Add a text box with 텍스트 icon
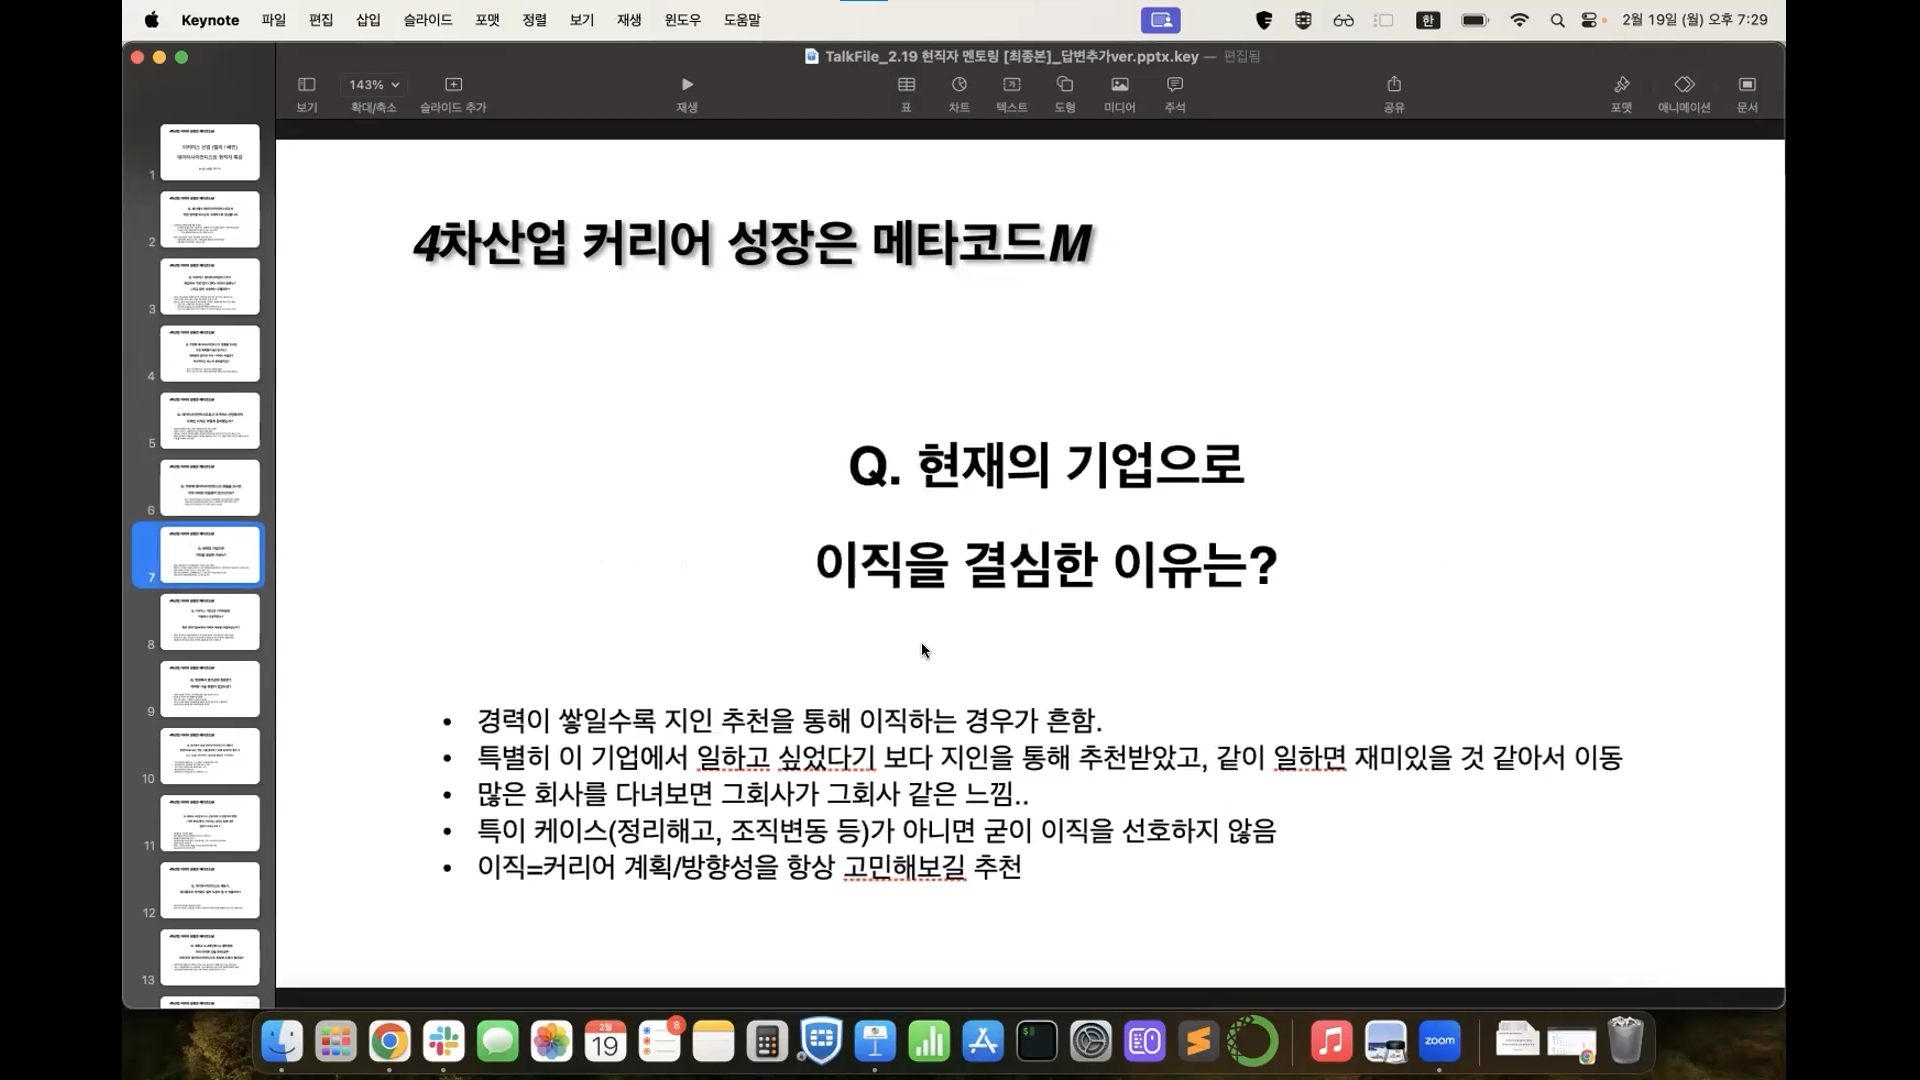 (x=1011, y=85)
